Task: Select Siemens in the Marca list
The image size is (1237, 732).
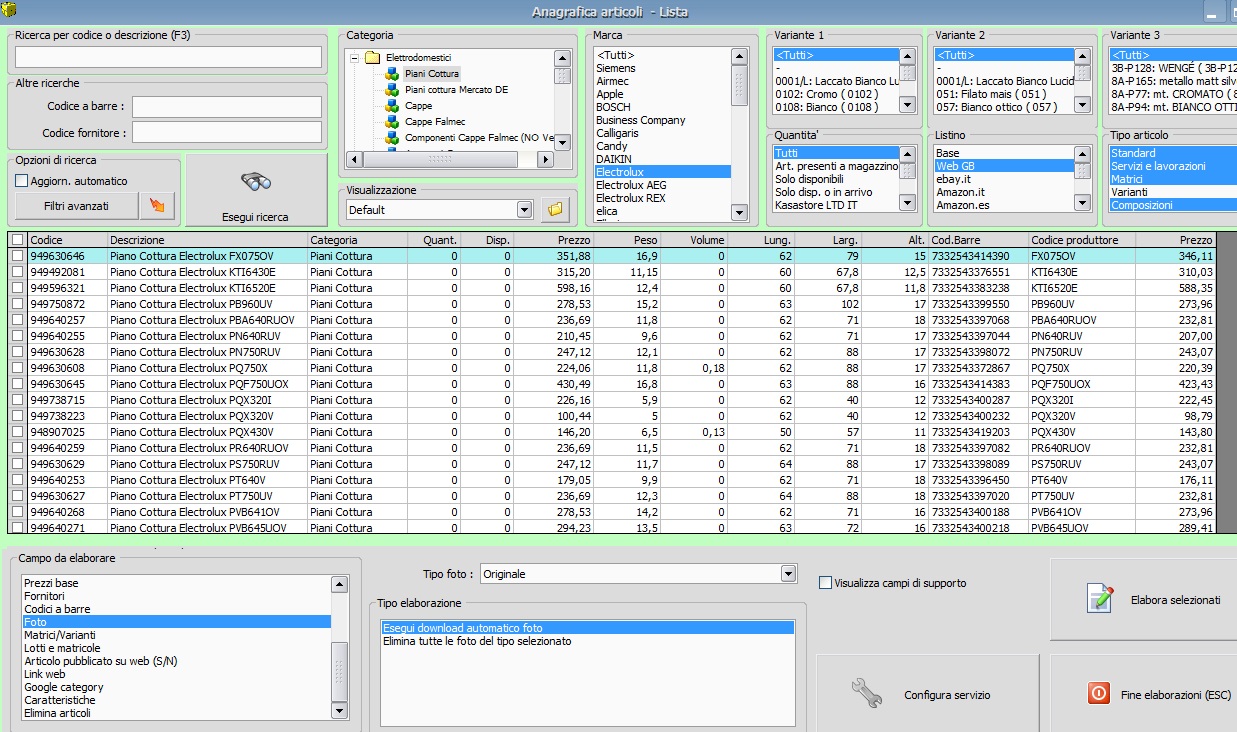Action: [616, 68]
